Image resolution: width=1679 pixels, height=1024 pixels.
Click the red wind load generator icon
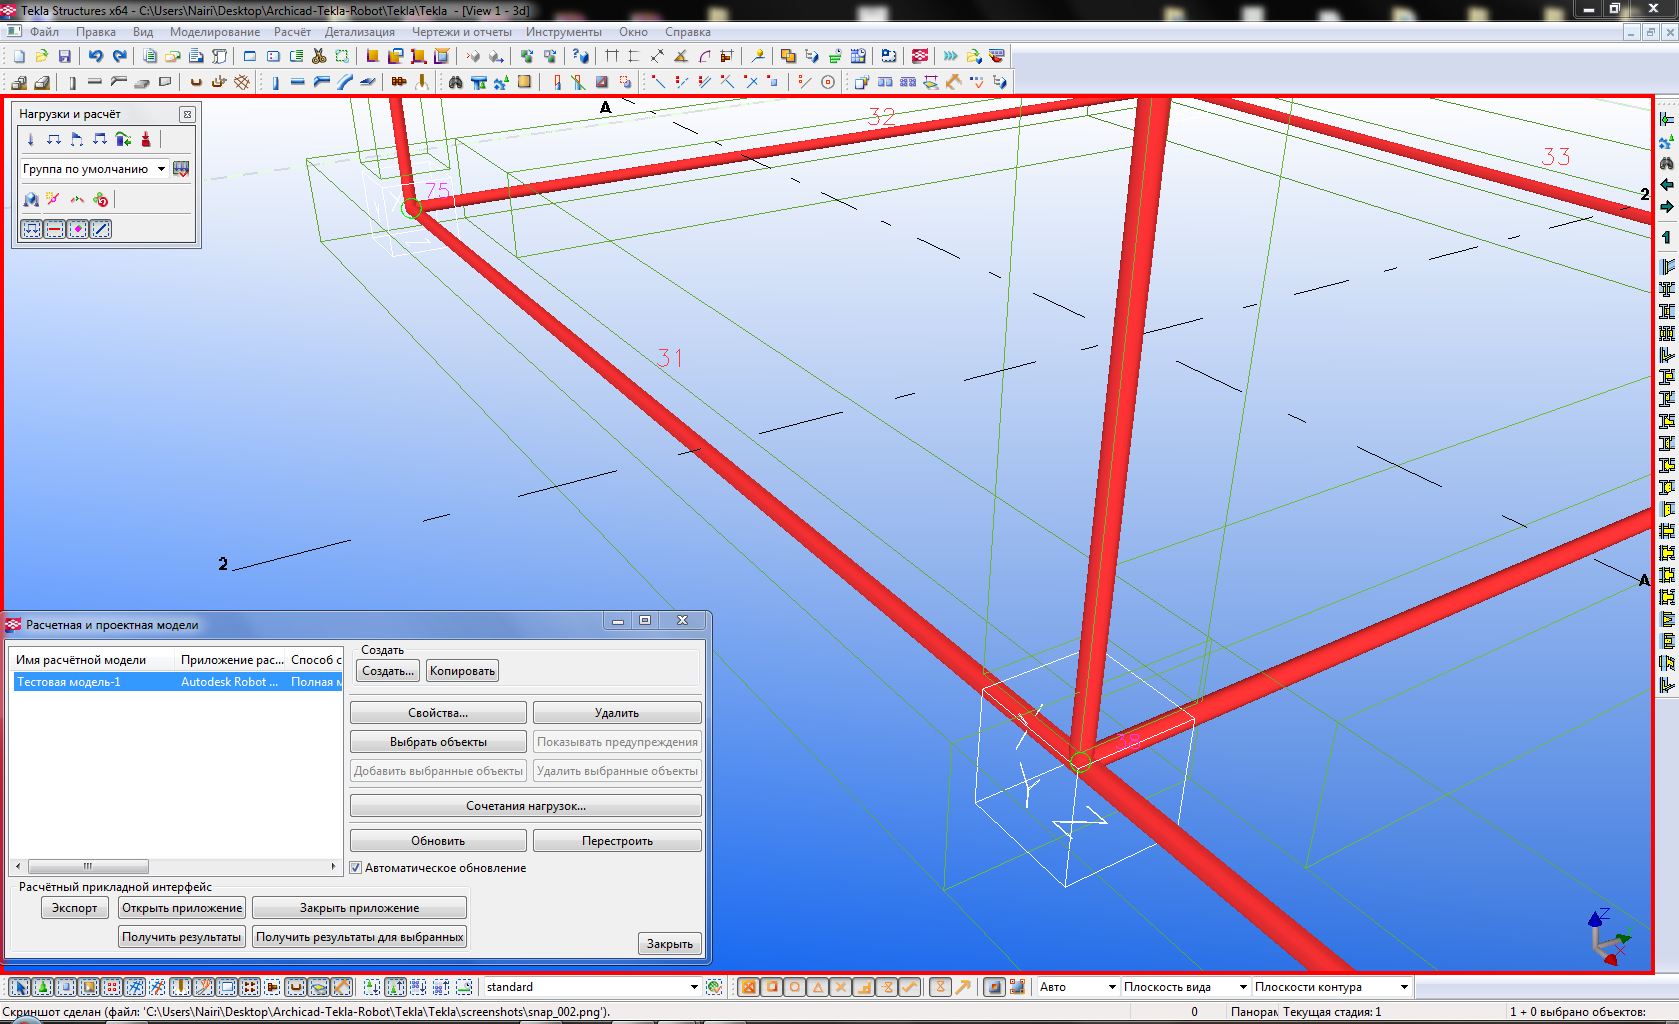pos(146,140)
